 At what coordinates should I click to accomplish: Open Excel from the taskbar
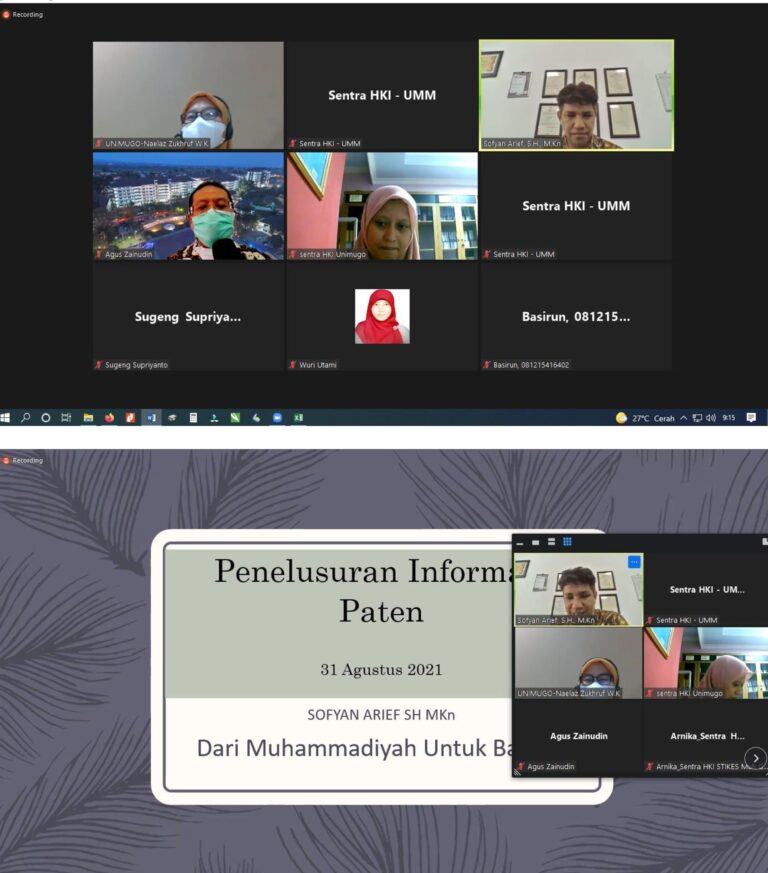(299, 418)
